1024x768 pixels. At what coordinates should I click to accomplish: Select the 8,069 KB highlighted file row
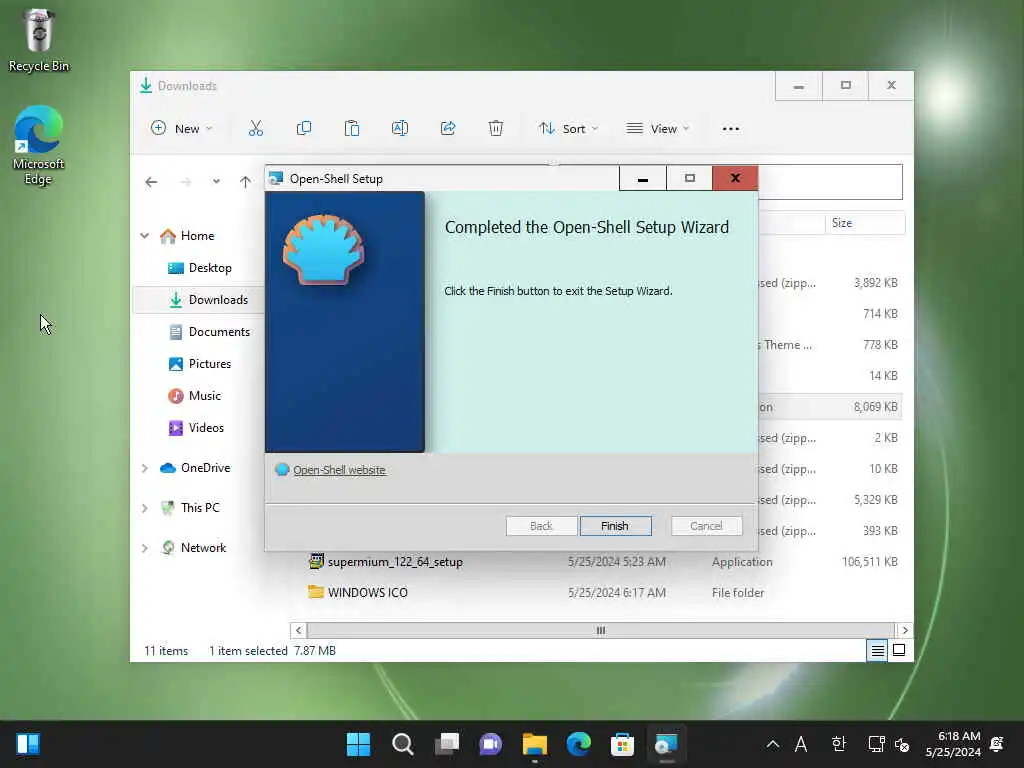pos(829,407)
